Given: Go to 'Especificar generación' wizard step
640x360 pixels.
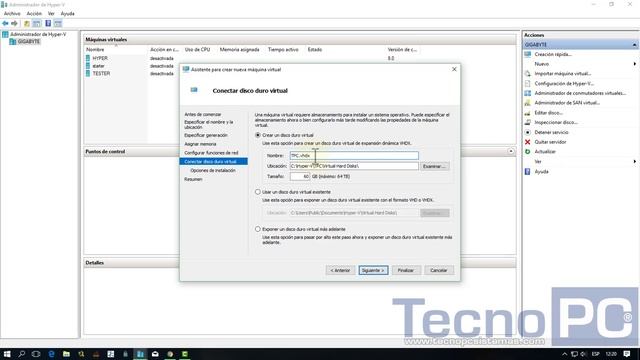Looking at the screenshot, I should pyautogui.click(x=206, y=135).
